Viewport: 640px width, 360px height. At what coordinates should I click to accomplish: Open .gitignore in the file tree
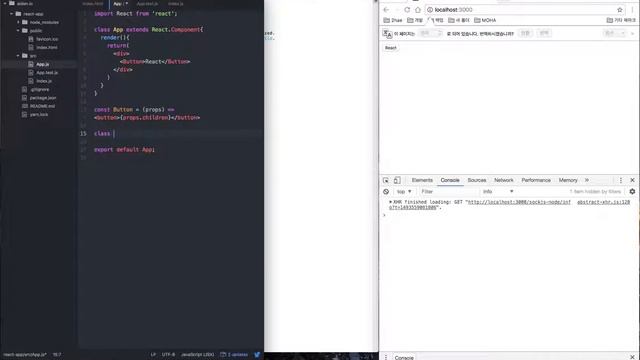pos(40,89)
